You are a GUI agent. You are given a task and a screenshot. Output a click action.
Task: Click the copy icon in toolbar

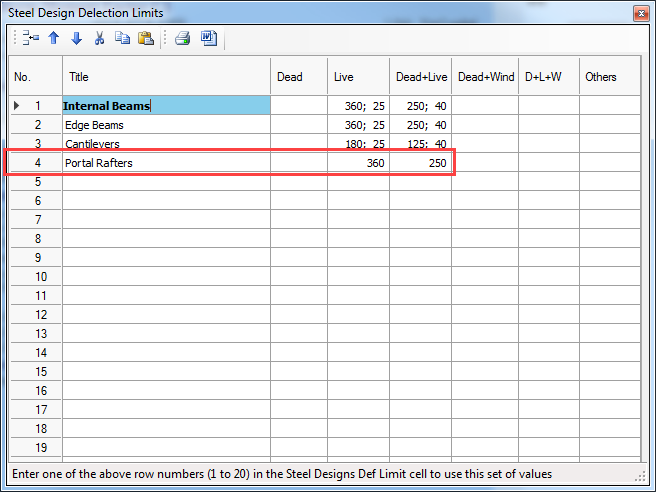tap(122, 39)
